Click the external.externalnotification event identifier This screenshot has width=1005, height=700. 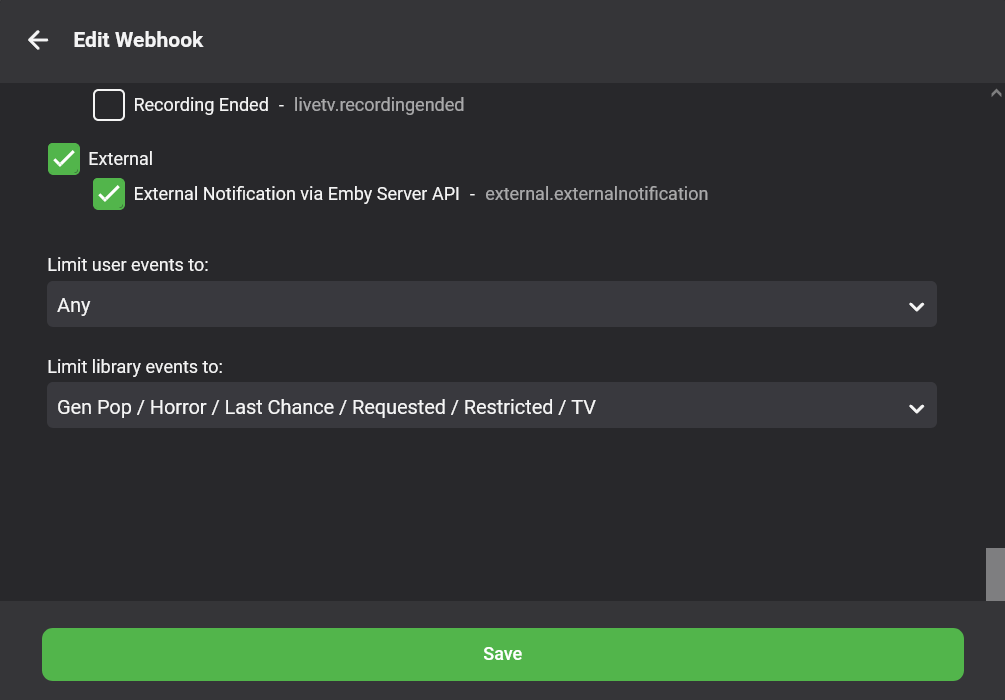coord(597,194)
